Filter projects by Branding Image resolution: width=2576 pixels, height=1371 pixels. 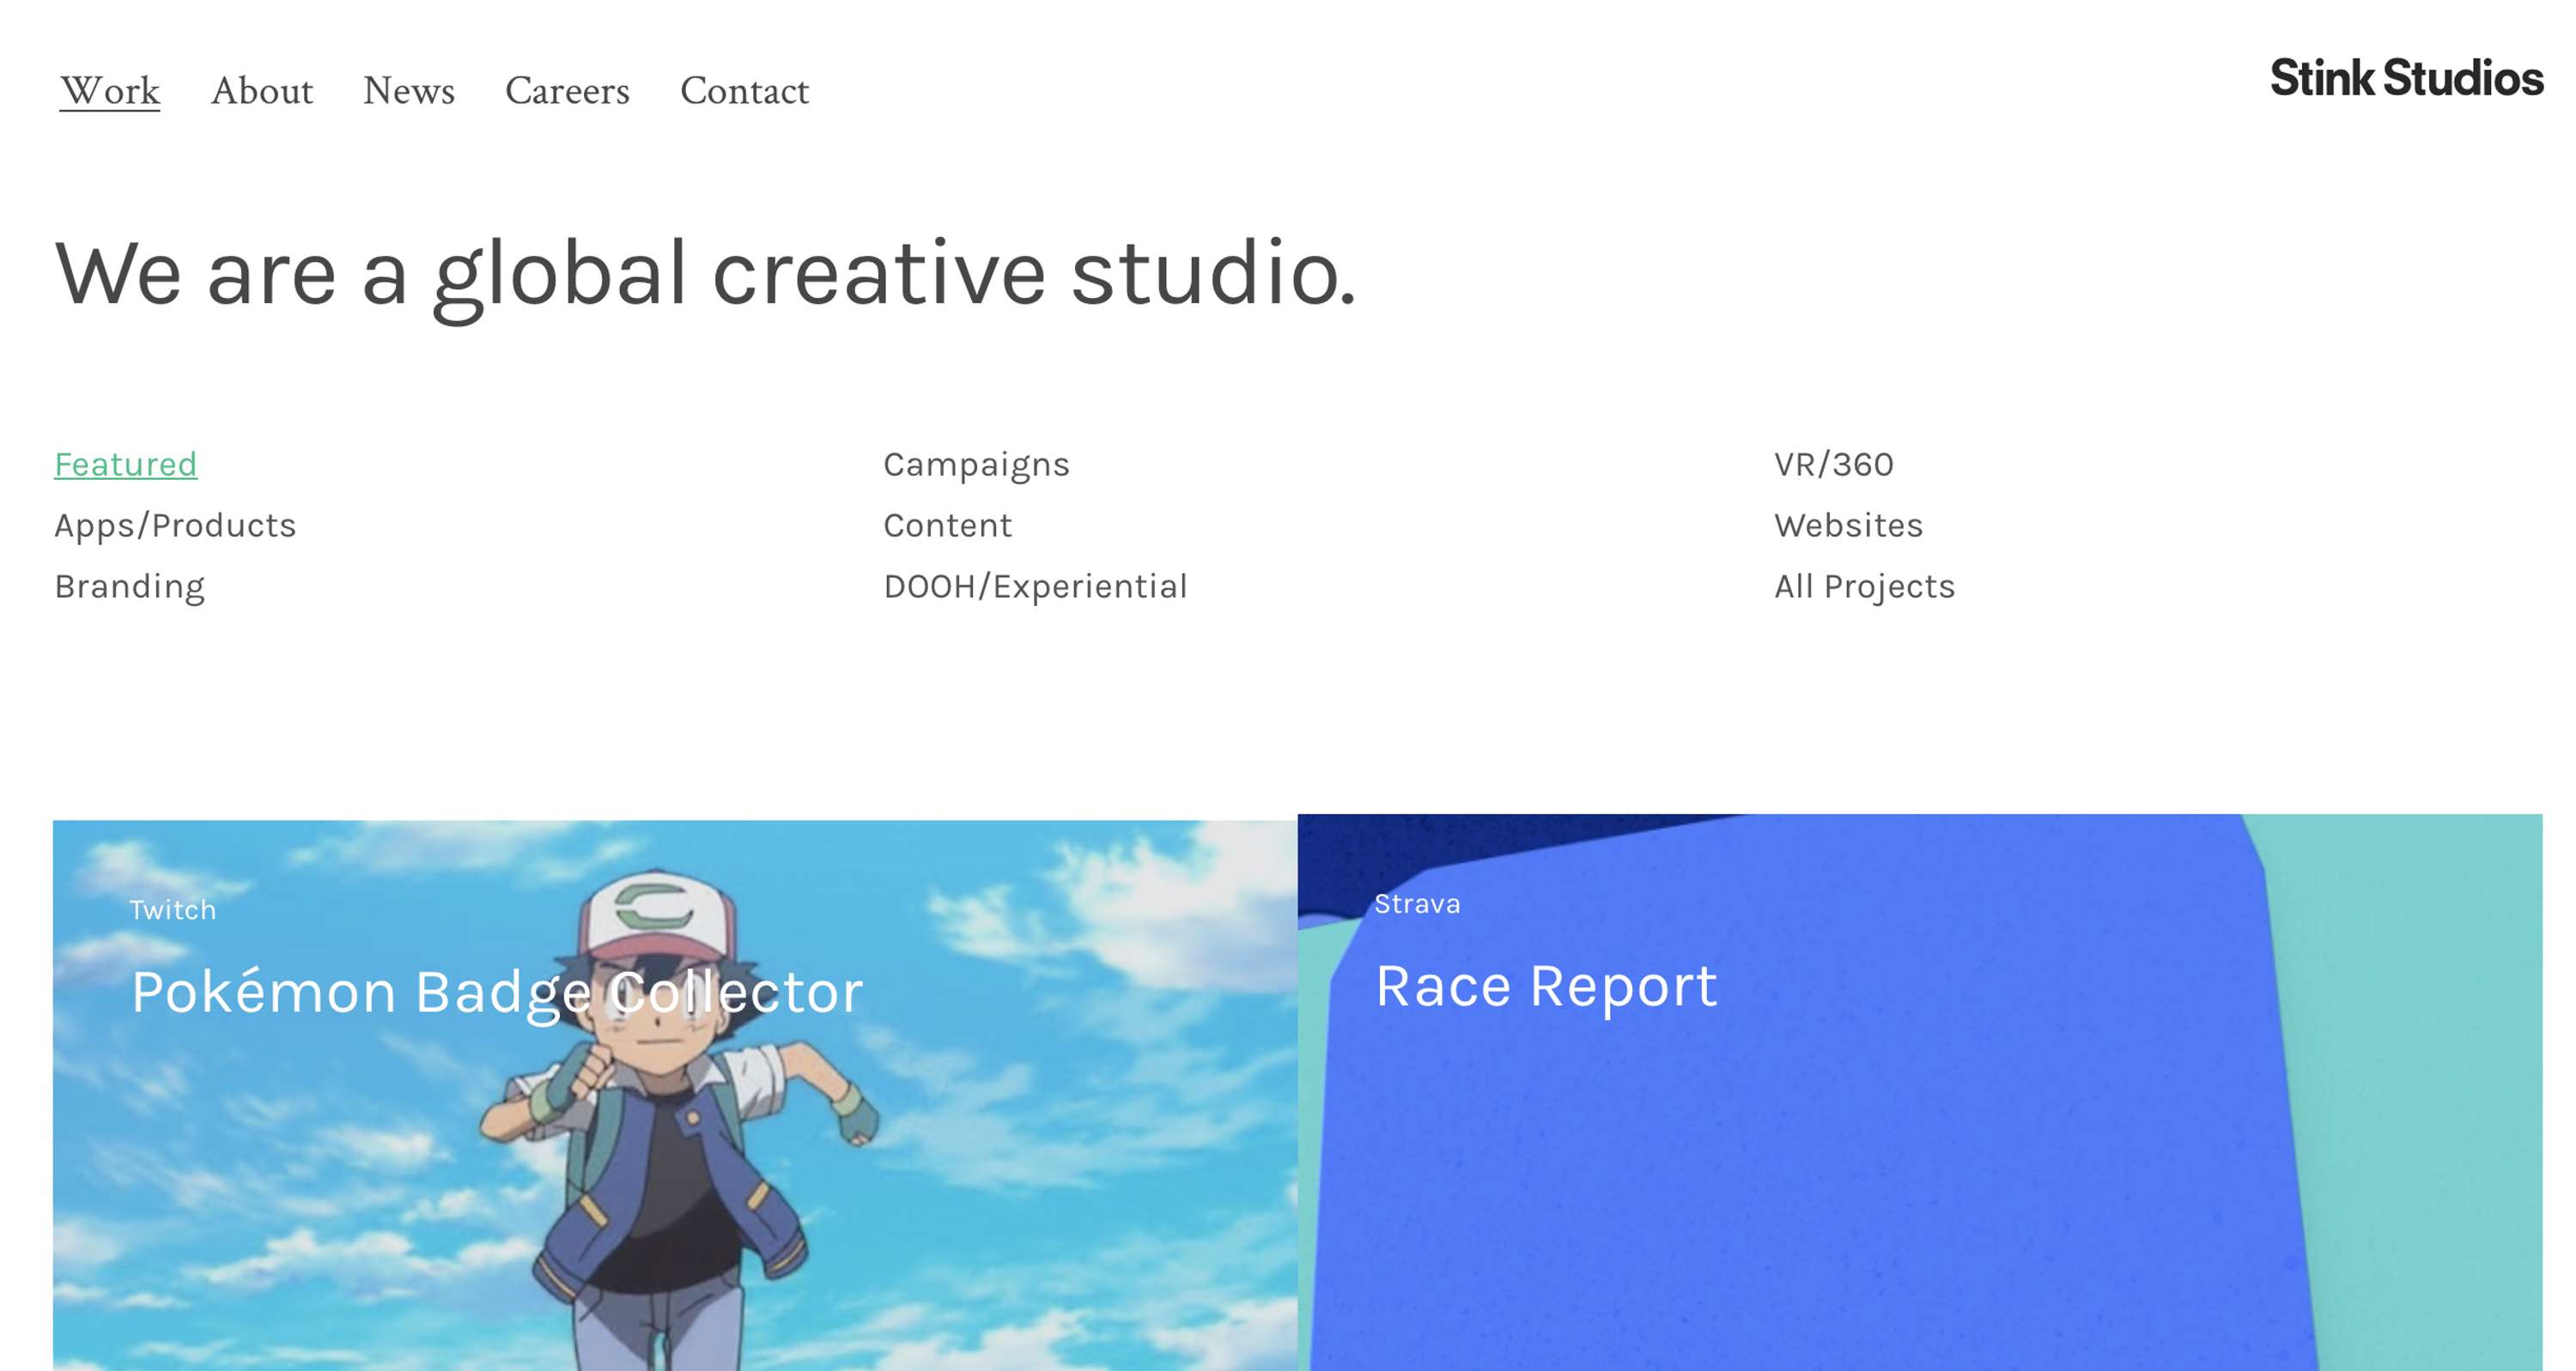point(130,586)
